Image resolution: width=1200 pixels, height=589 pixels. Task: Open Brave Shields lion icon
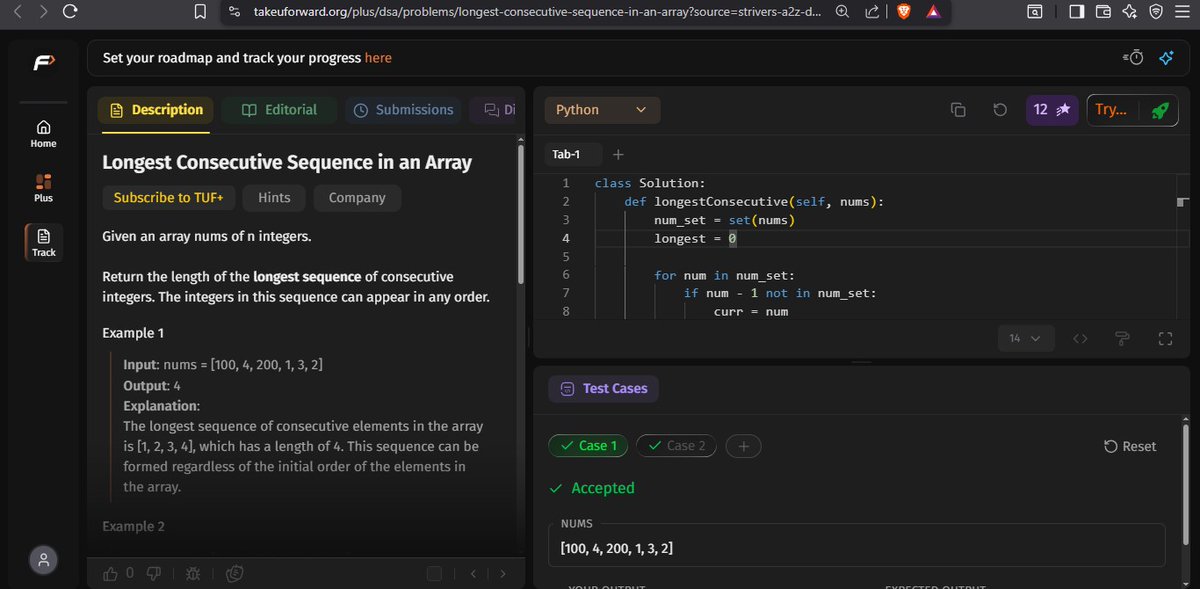click(x=903, y=12)
